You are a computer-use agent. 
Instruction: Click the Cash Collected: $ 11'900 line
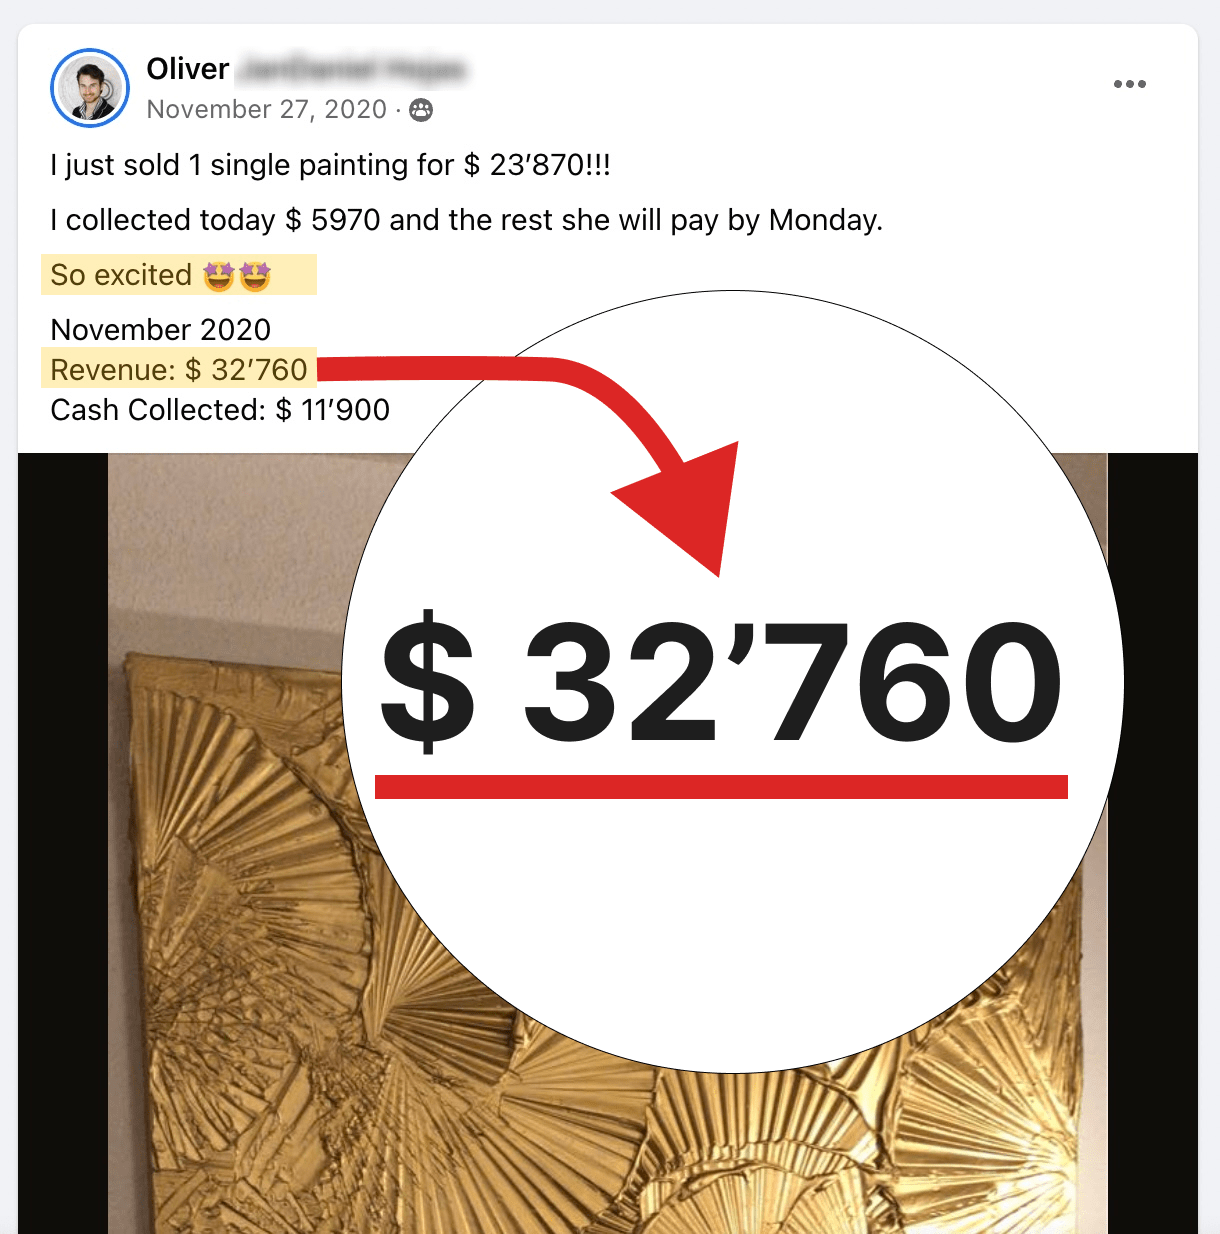click(x=220, y=410)
